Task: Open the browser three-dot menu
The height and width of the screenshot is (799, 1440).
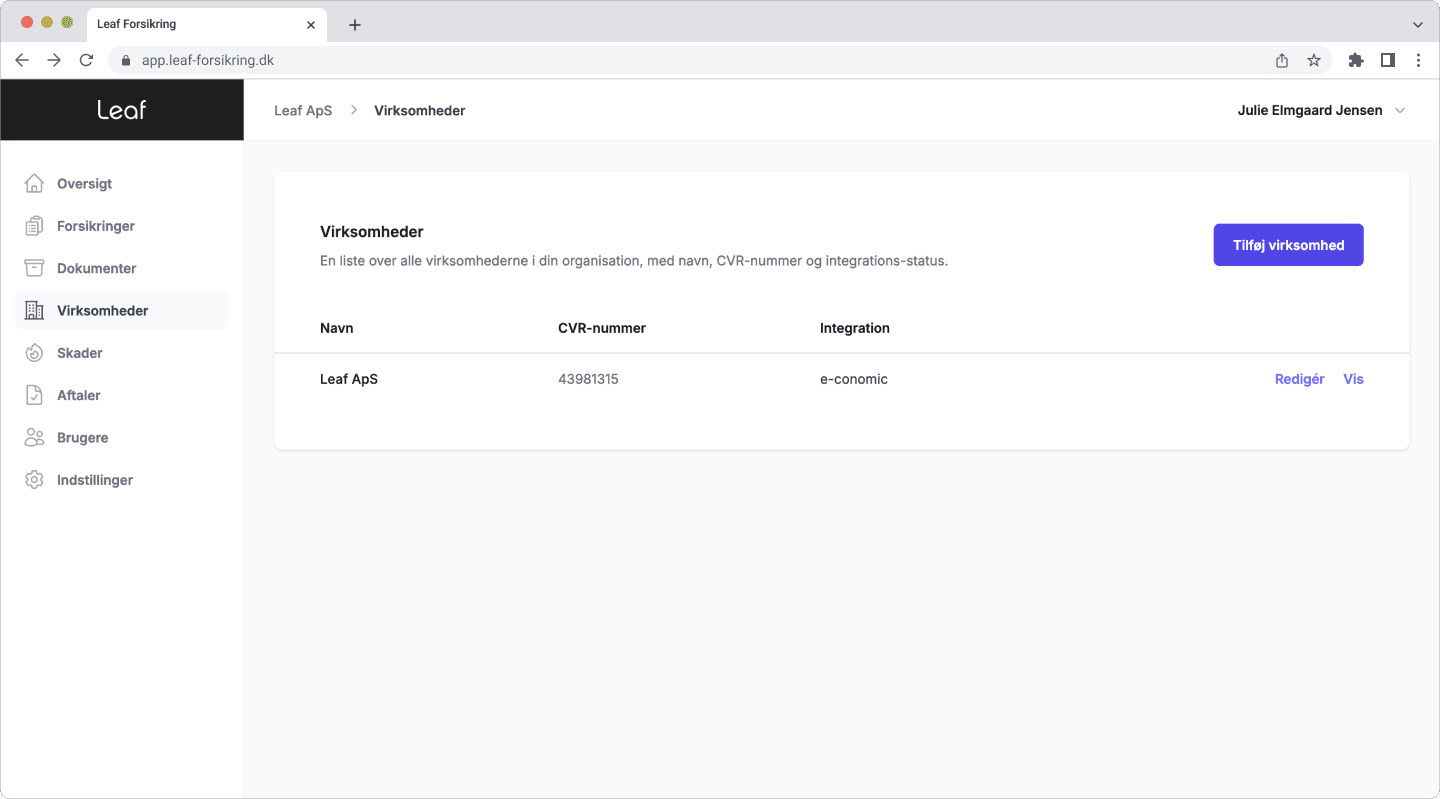Action: 1418,60
